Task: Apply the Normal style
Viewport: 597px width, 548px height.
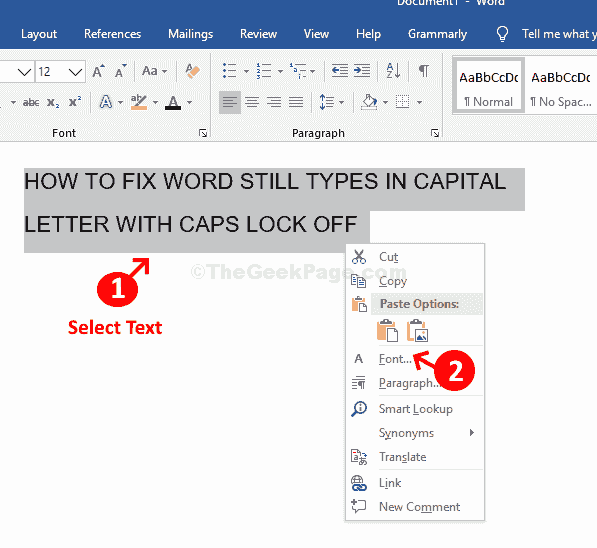Action: pyautogui.click(x=488, y=86)
